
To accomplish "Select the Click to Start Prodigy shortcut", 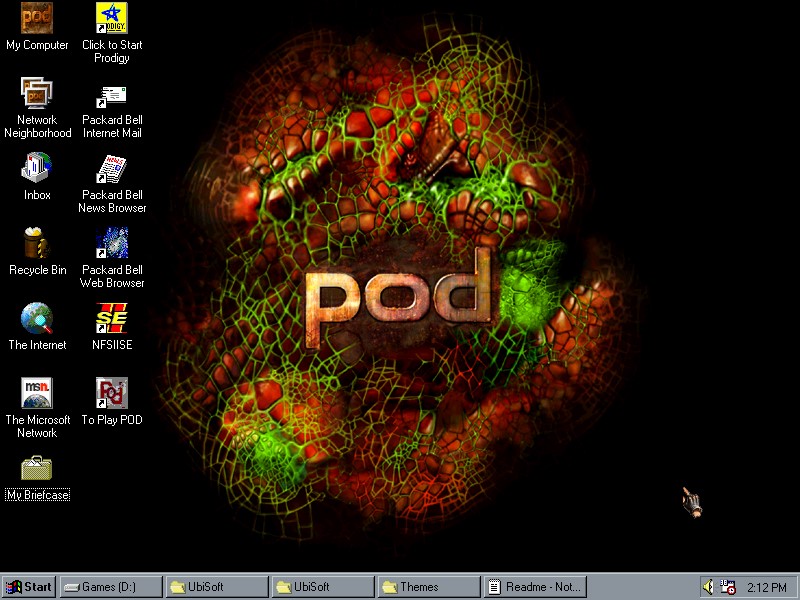I will [111, 19].
